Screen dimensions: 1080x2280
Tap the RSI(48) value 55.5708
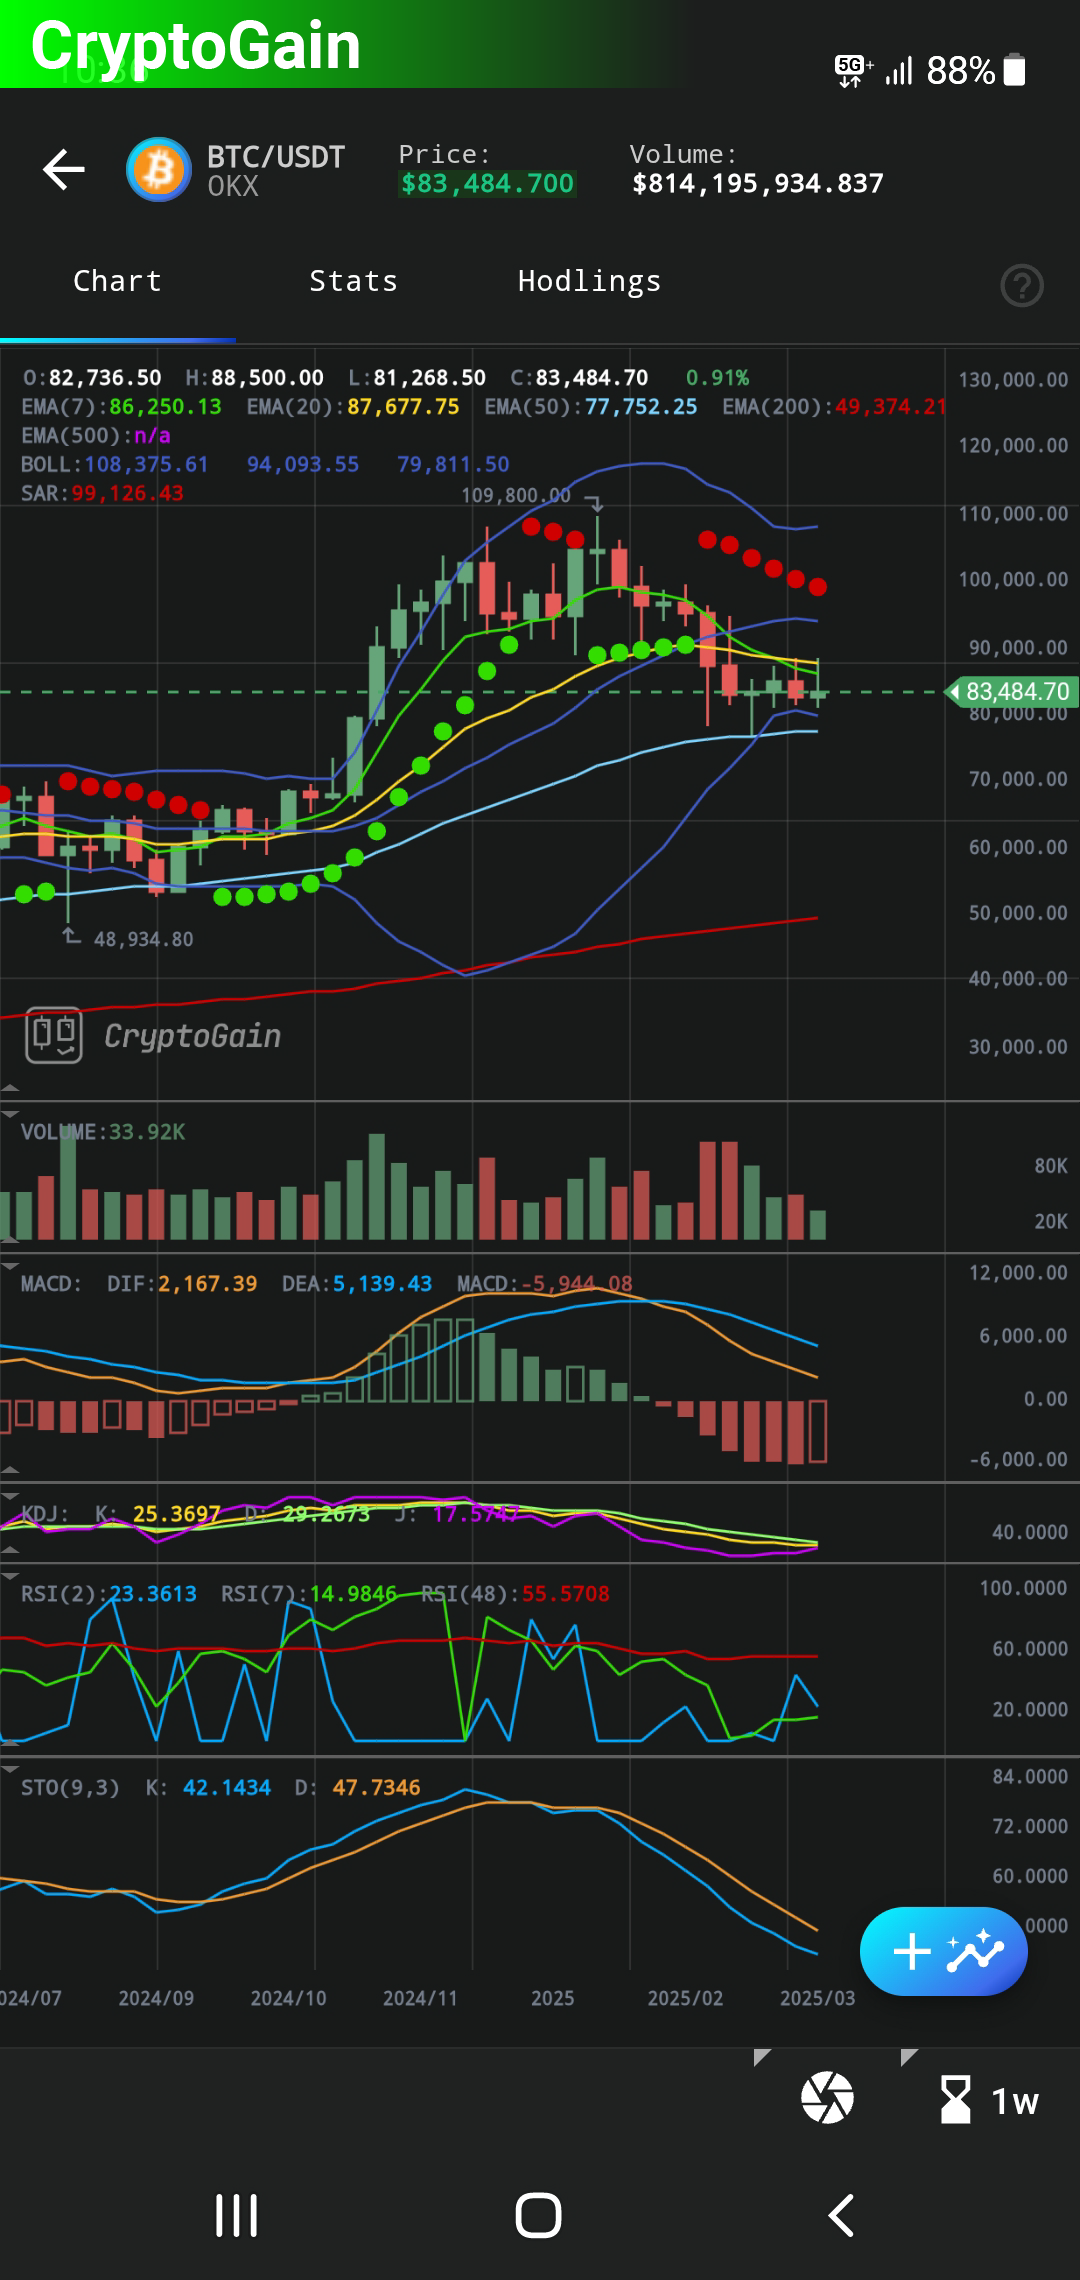coord(565,1593)
